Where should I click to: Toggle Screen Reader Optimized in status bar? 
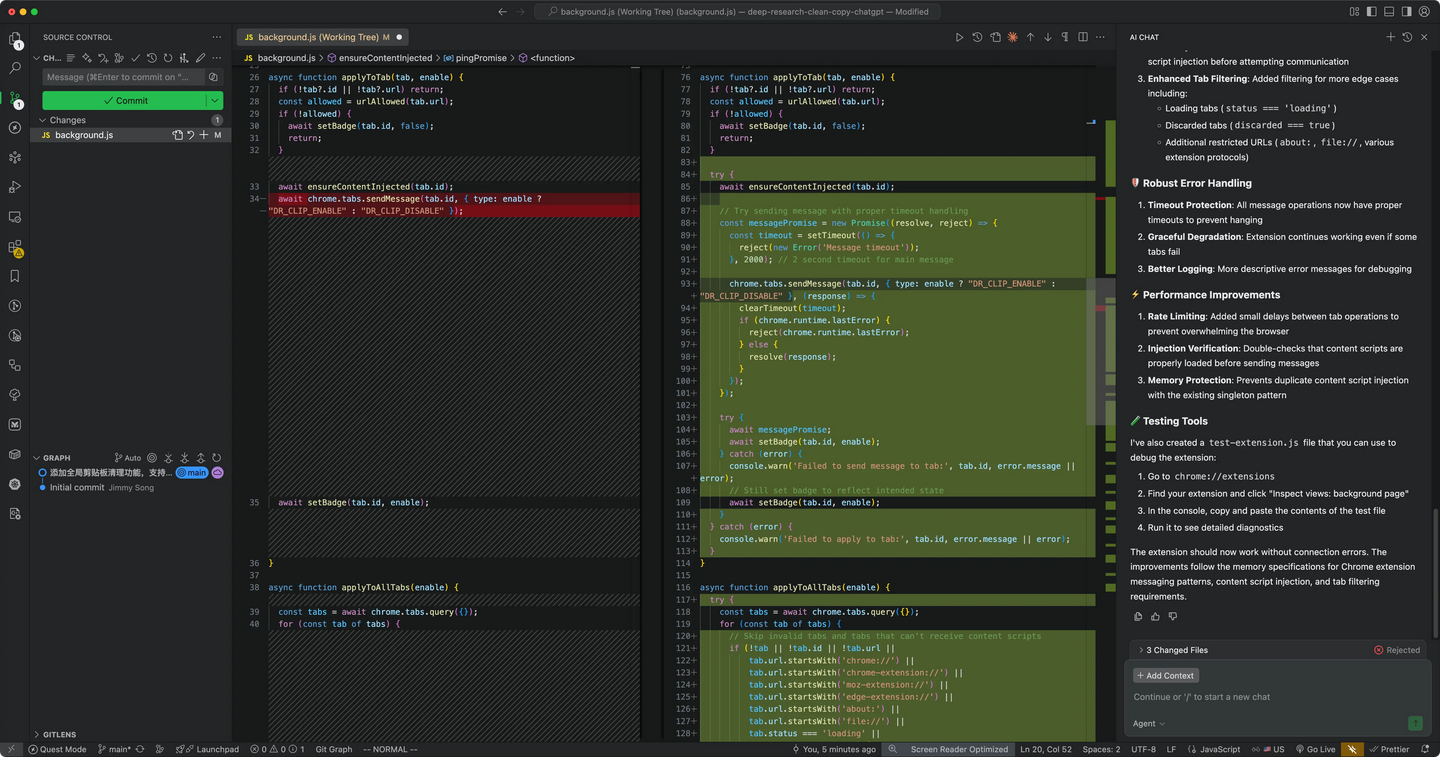pos(958,749)
